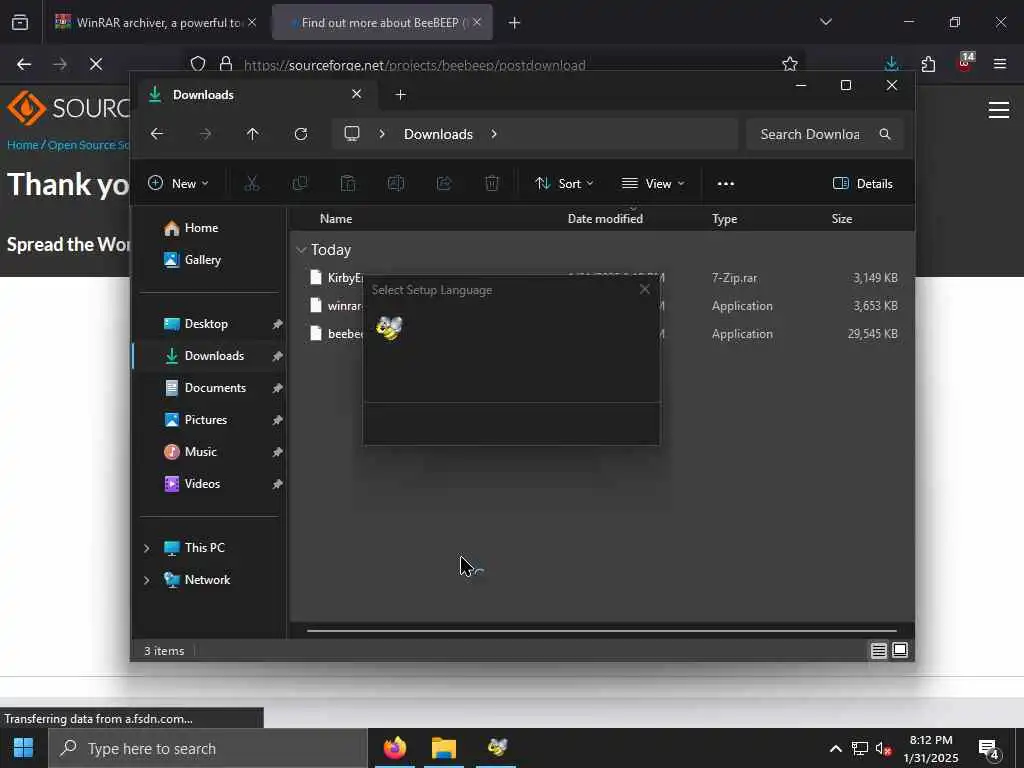Open the See more three-dots menu
The width and height of the screenshot is (1024, 768).
[726, 184]
